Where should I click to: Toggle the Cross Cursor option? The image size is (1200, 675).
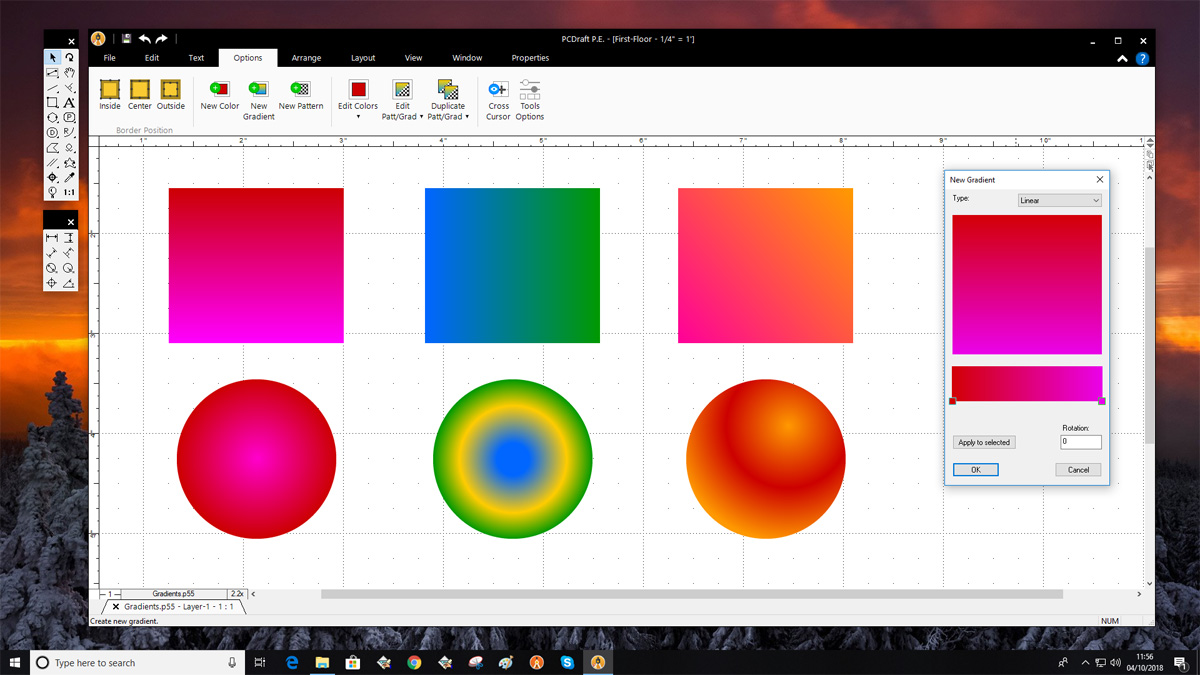(498, 90)
